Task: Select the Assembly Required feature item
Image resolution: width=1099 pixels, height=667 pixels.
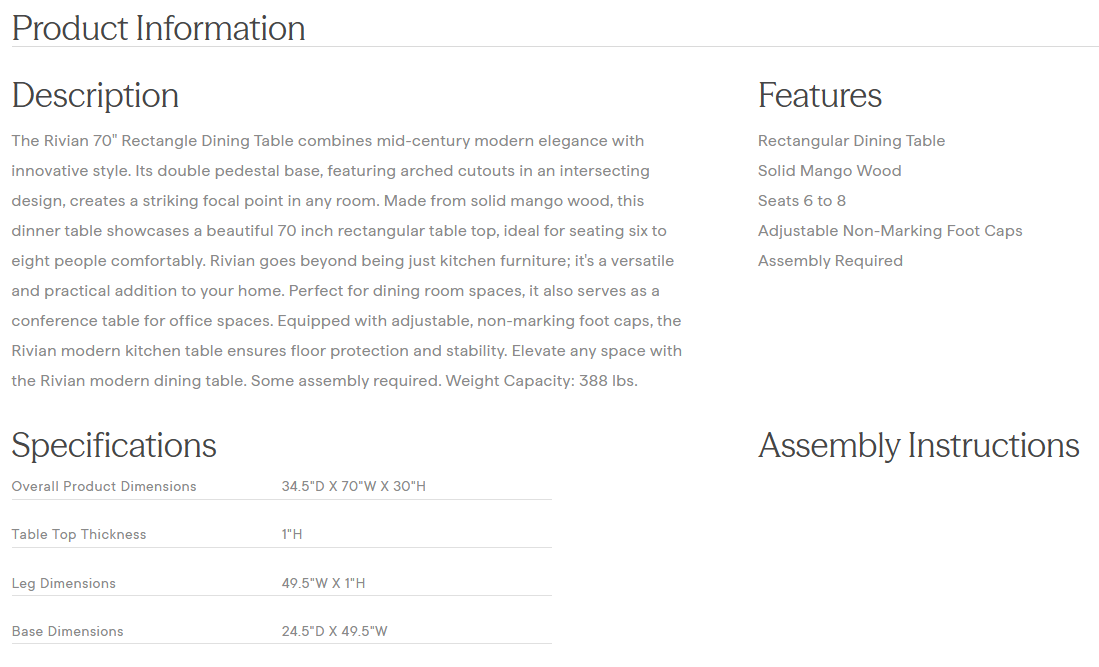Action: (x=830, y=261)
